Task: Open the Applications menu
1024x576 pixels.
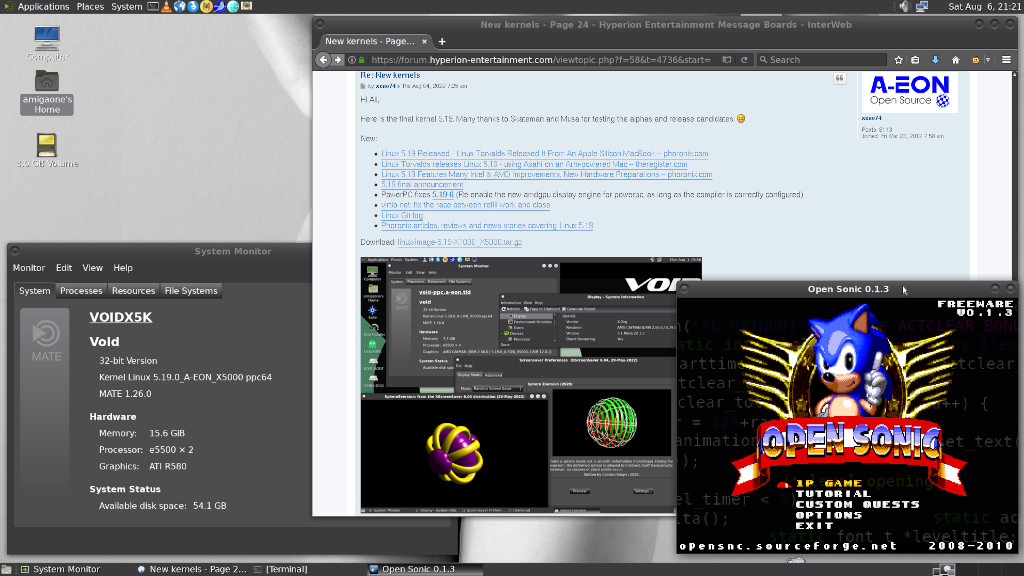Action: point(42,7)
